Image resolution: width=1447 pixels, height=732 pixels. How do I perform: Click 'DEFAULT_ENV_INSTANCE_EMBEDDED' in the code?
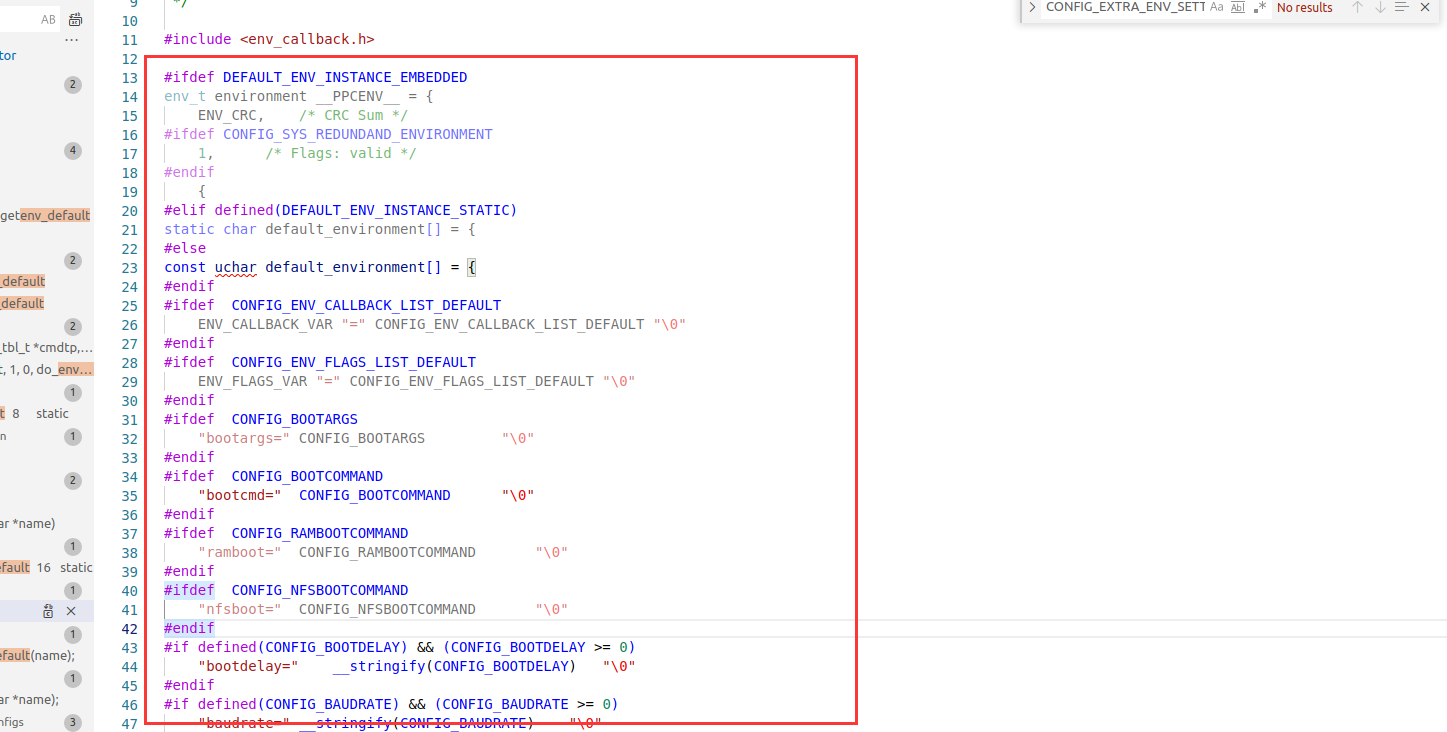click(x=345, y=78)
